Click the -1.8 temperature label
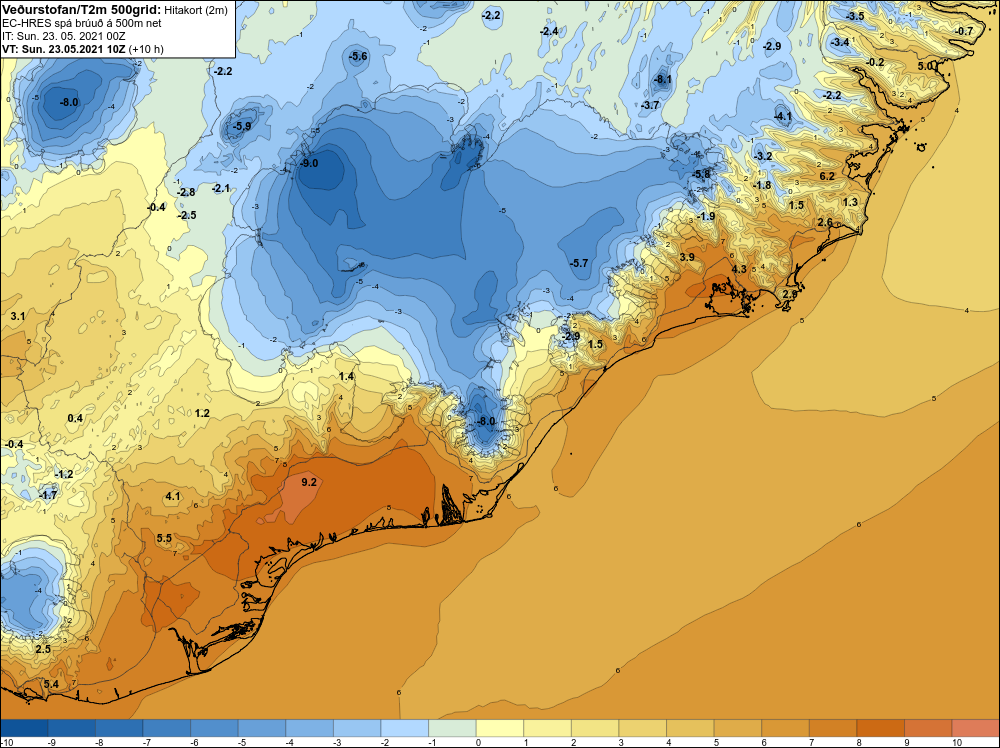The height and width of the screenshot is (748, 1000). pos(762,186)
